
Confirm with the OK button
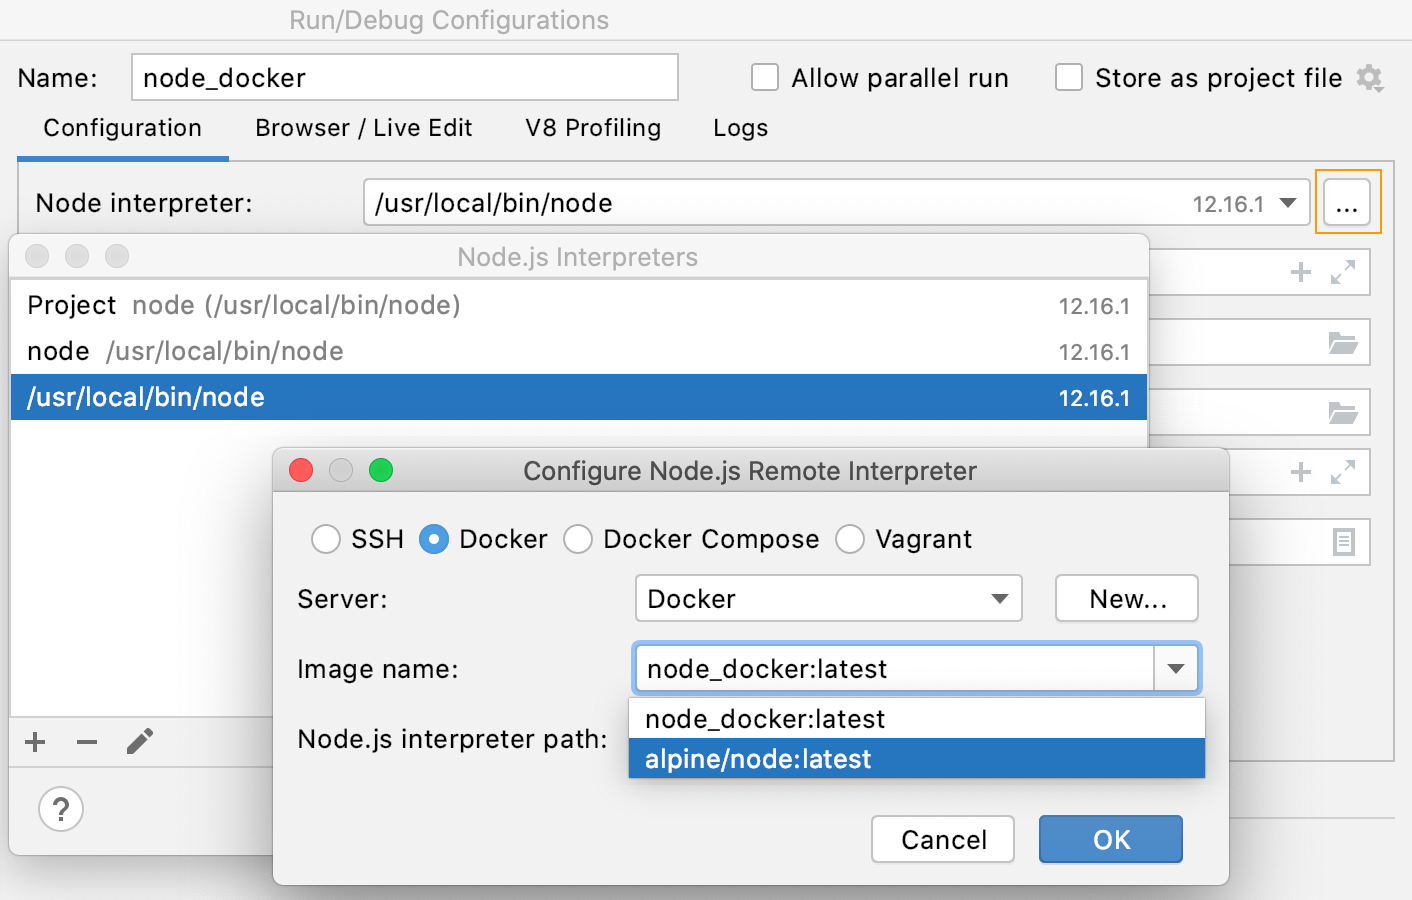click(1111, 839)
